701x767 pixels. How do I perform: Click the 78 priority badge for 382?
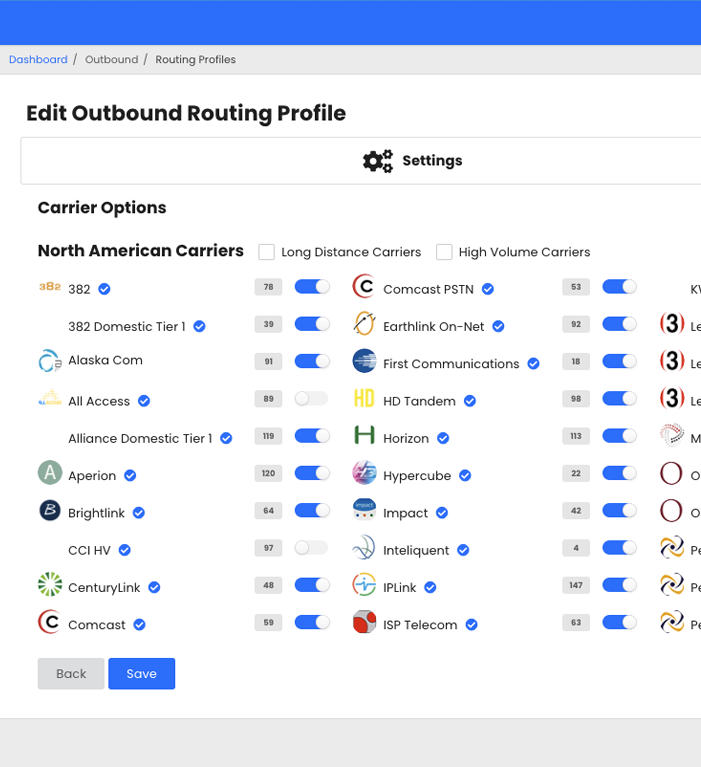(269, 287)
